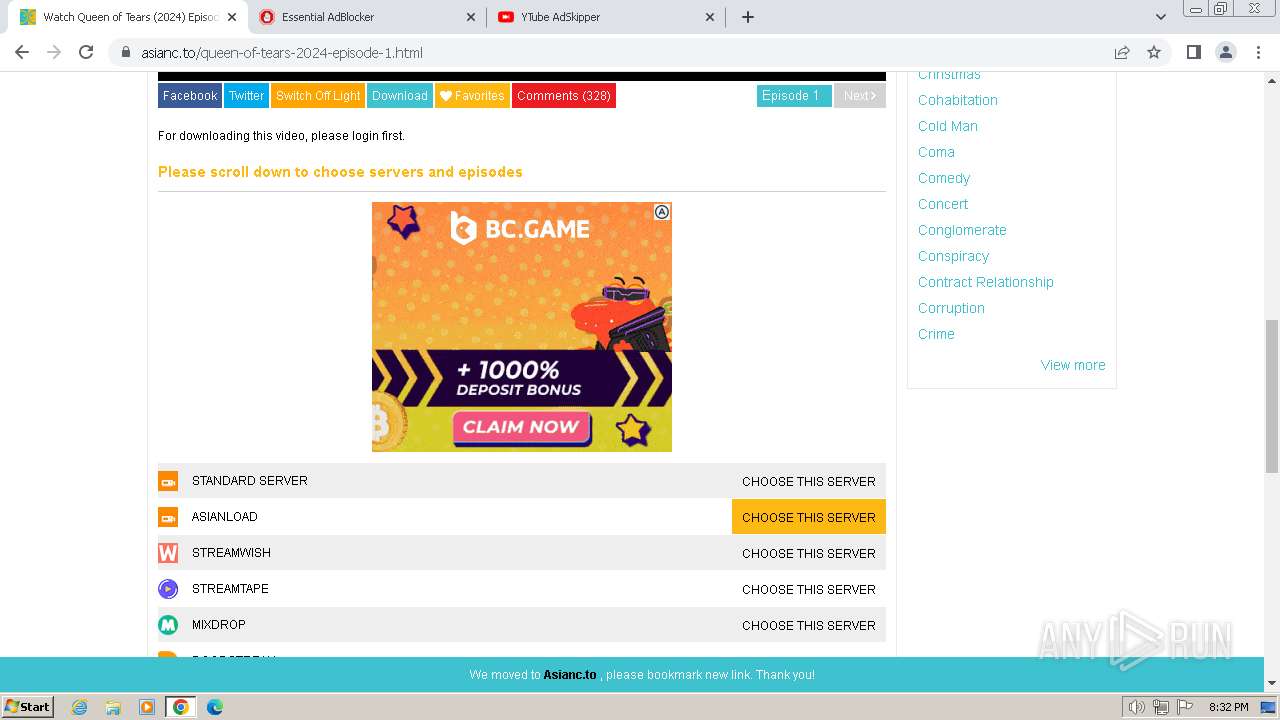Choose the STREAMWISH server

coord(809,553)
